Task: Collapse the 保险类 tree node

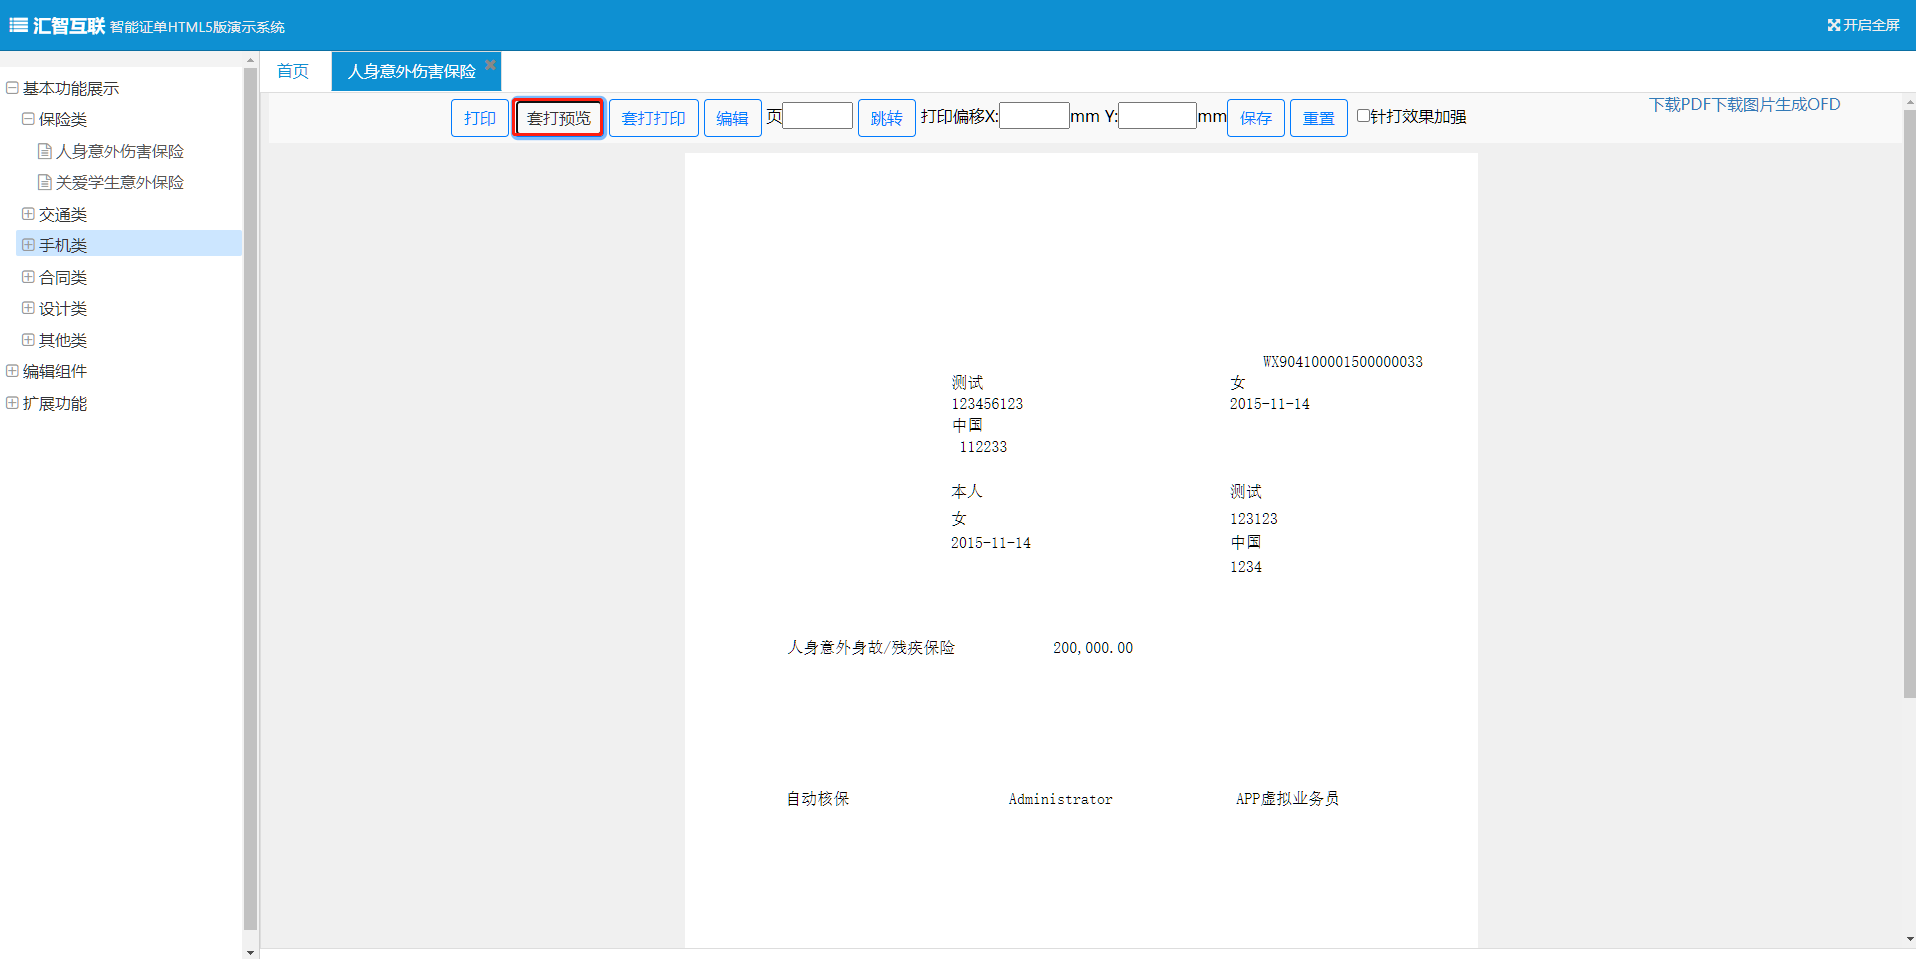Action: coord(28,119)
